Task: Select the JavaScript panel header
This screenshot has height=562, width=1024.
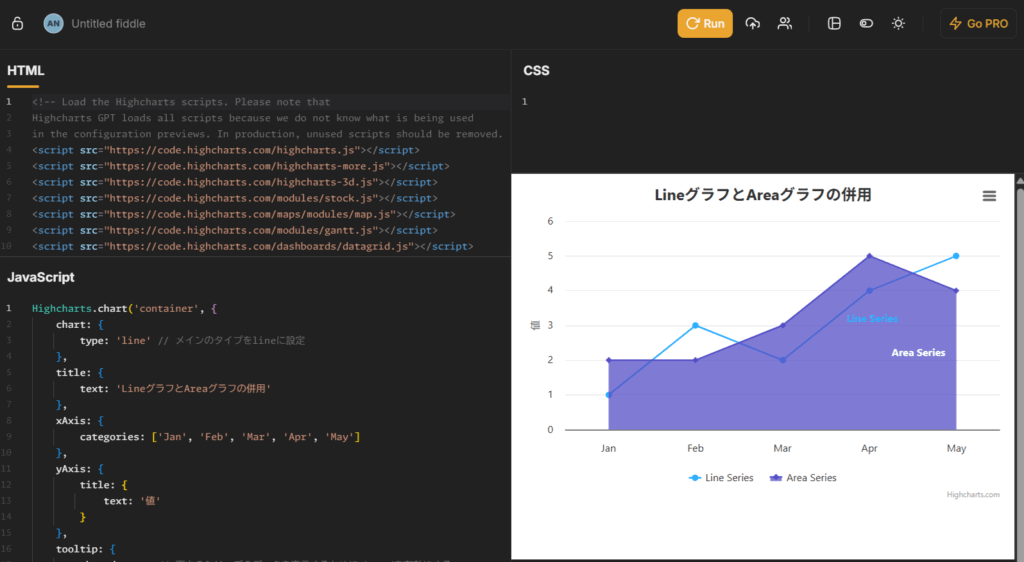Action: tap(40, 277)
